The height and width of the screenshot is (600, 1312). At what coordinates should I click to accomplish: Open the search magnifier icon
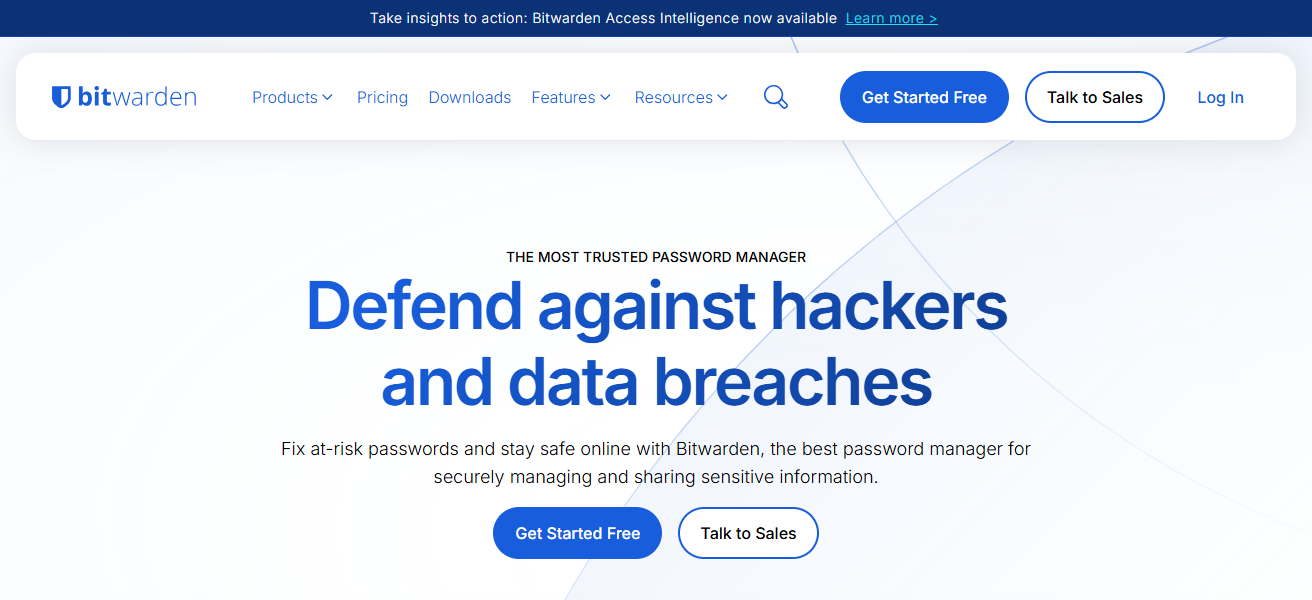775,97
